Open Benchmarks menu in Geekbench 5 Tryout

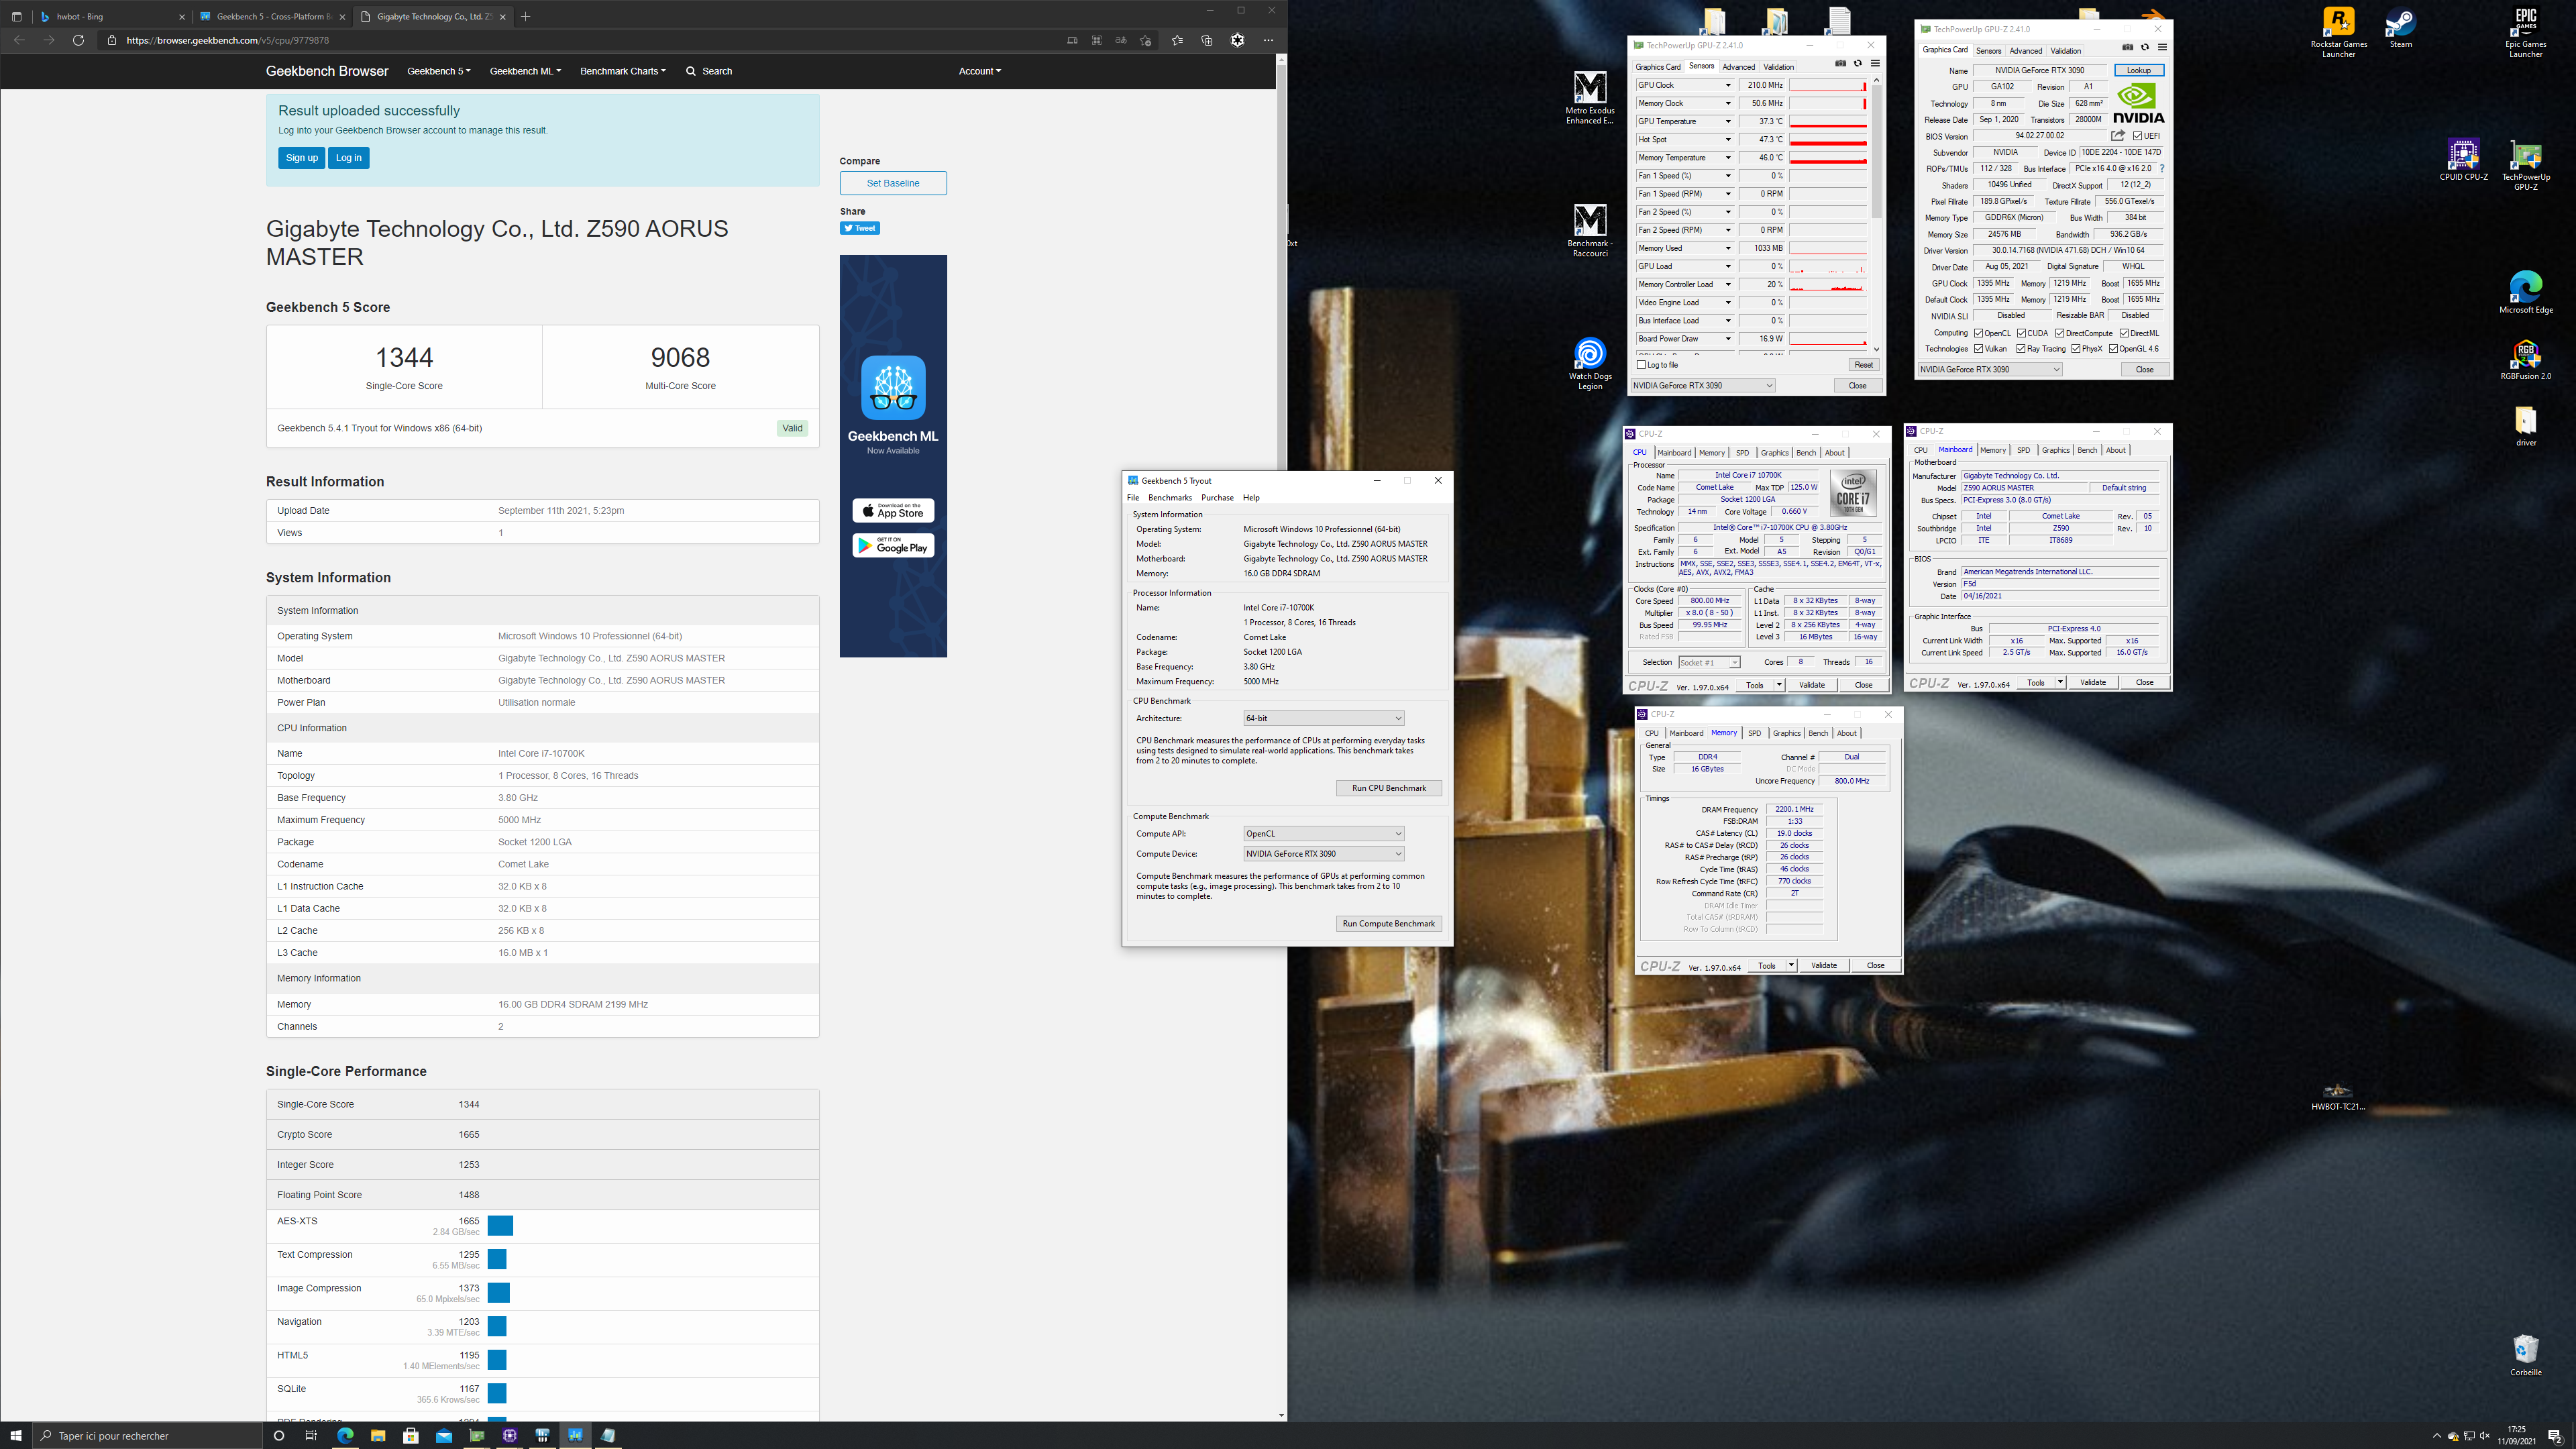[x=1170, y=497]
